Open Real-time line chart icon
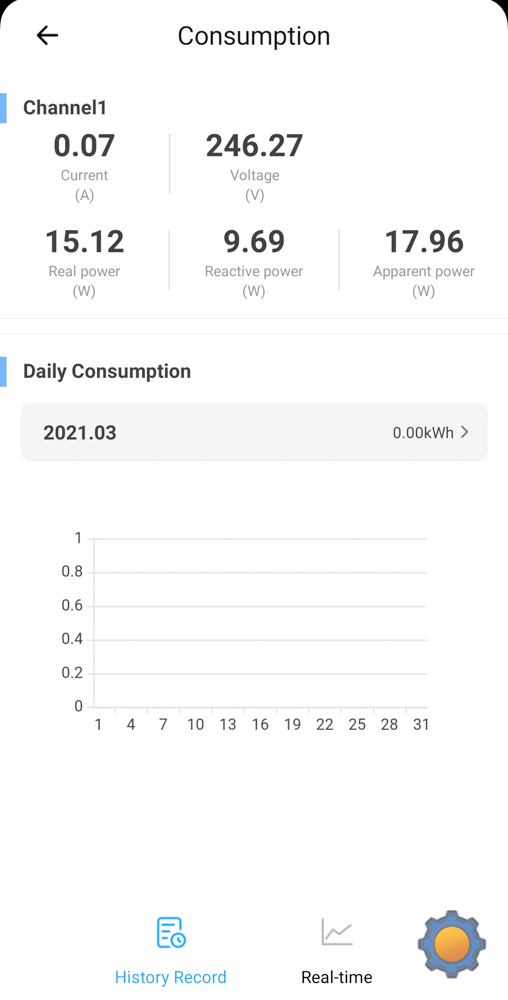Viewport: 508px width, 1000px height. click(x=337, y=932)
